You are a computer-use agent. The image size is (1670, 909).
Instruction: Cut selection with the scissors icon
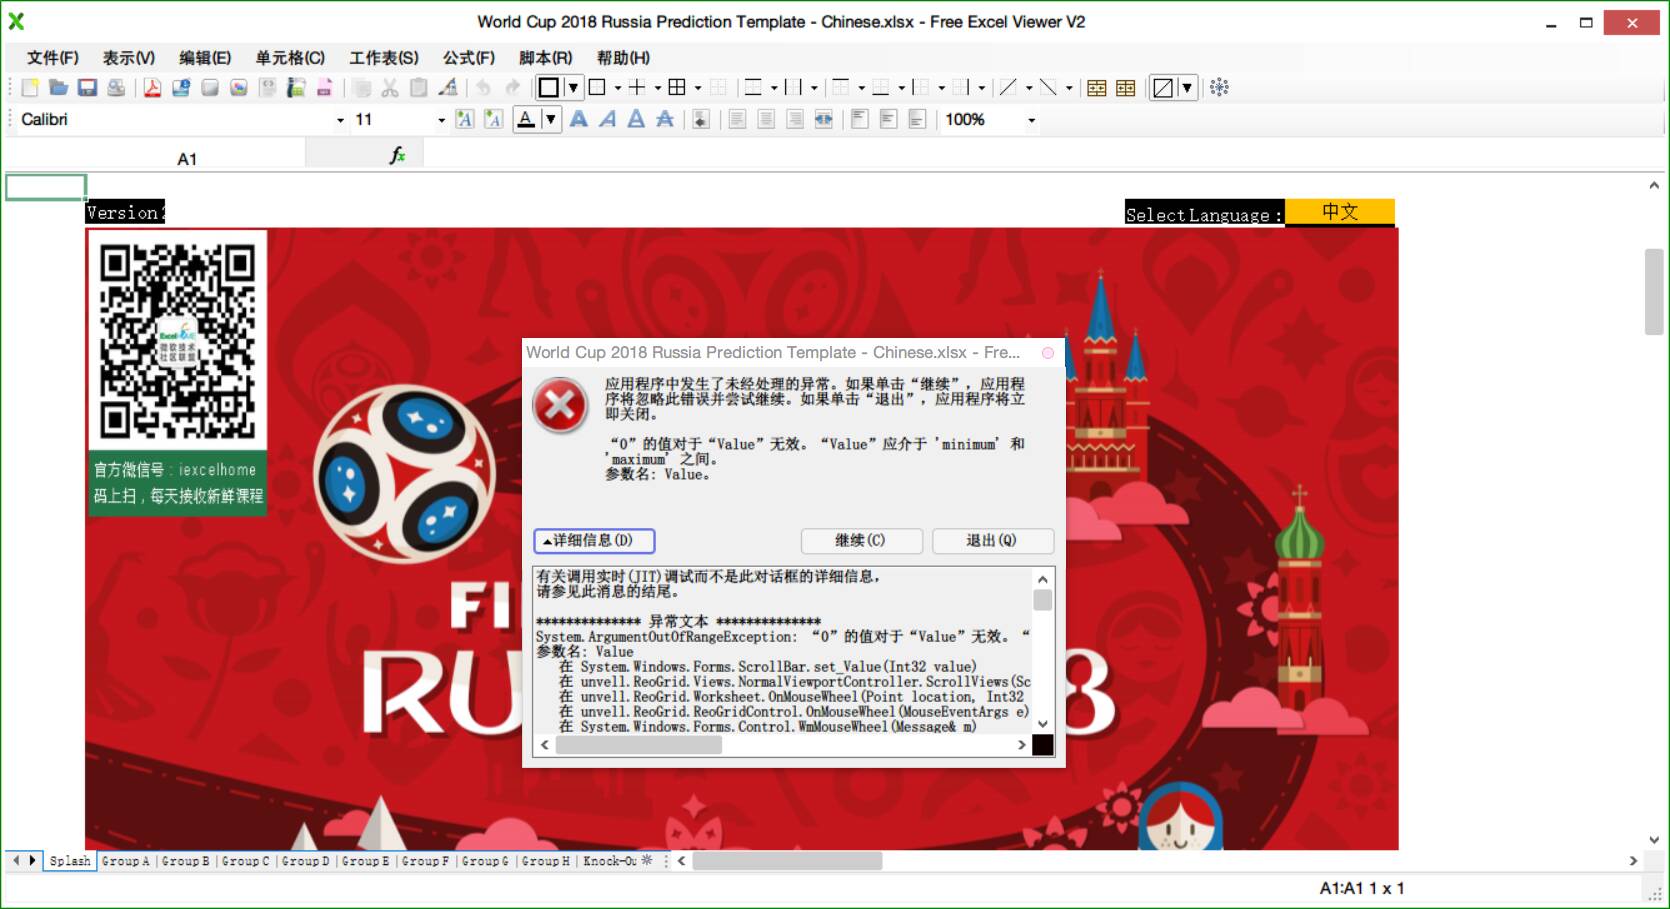[x=390, y=88]
